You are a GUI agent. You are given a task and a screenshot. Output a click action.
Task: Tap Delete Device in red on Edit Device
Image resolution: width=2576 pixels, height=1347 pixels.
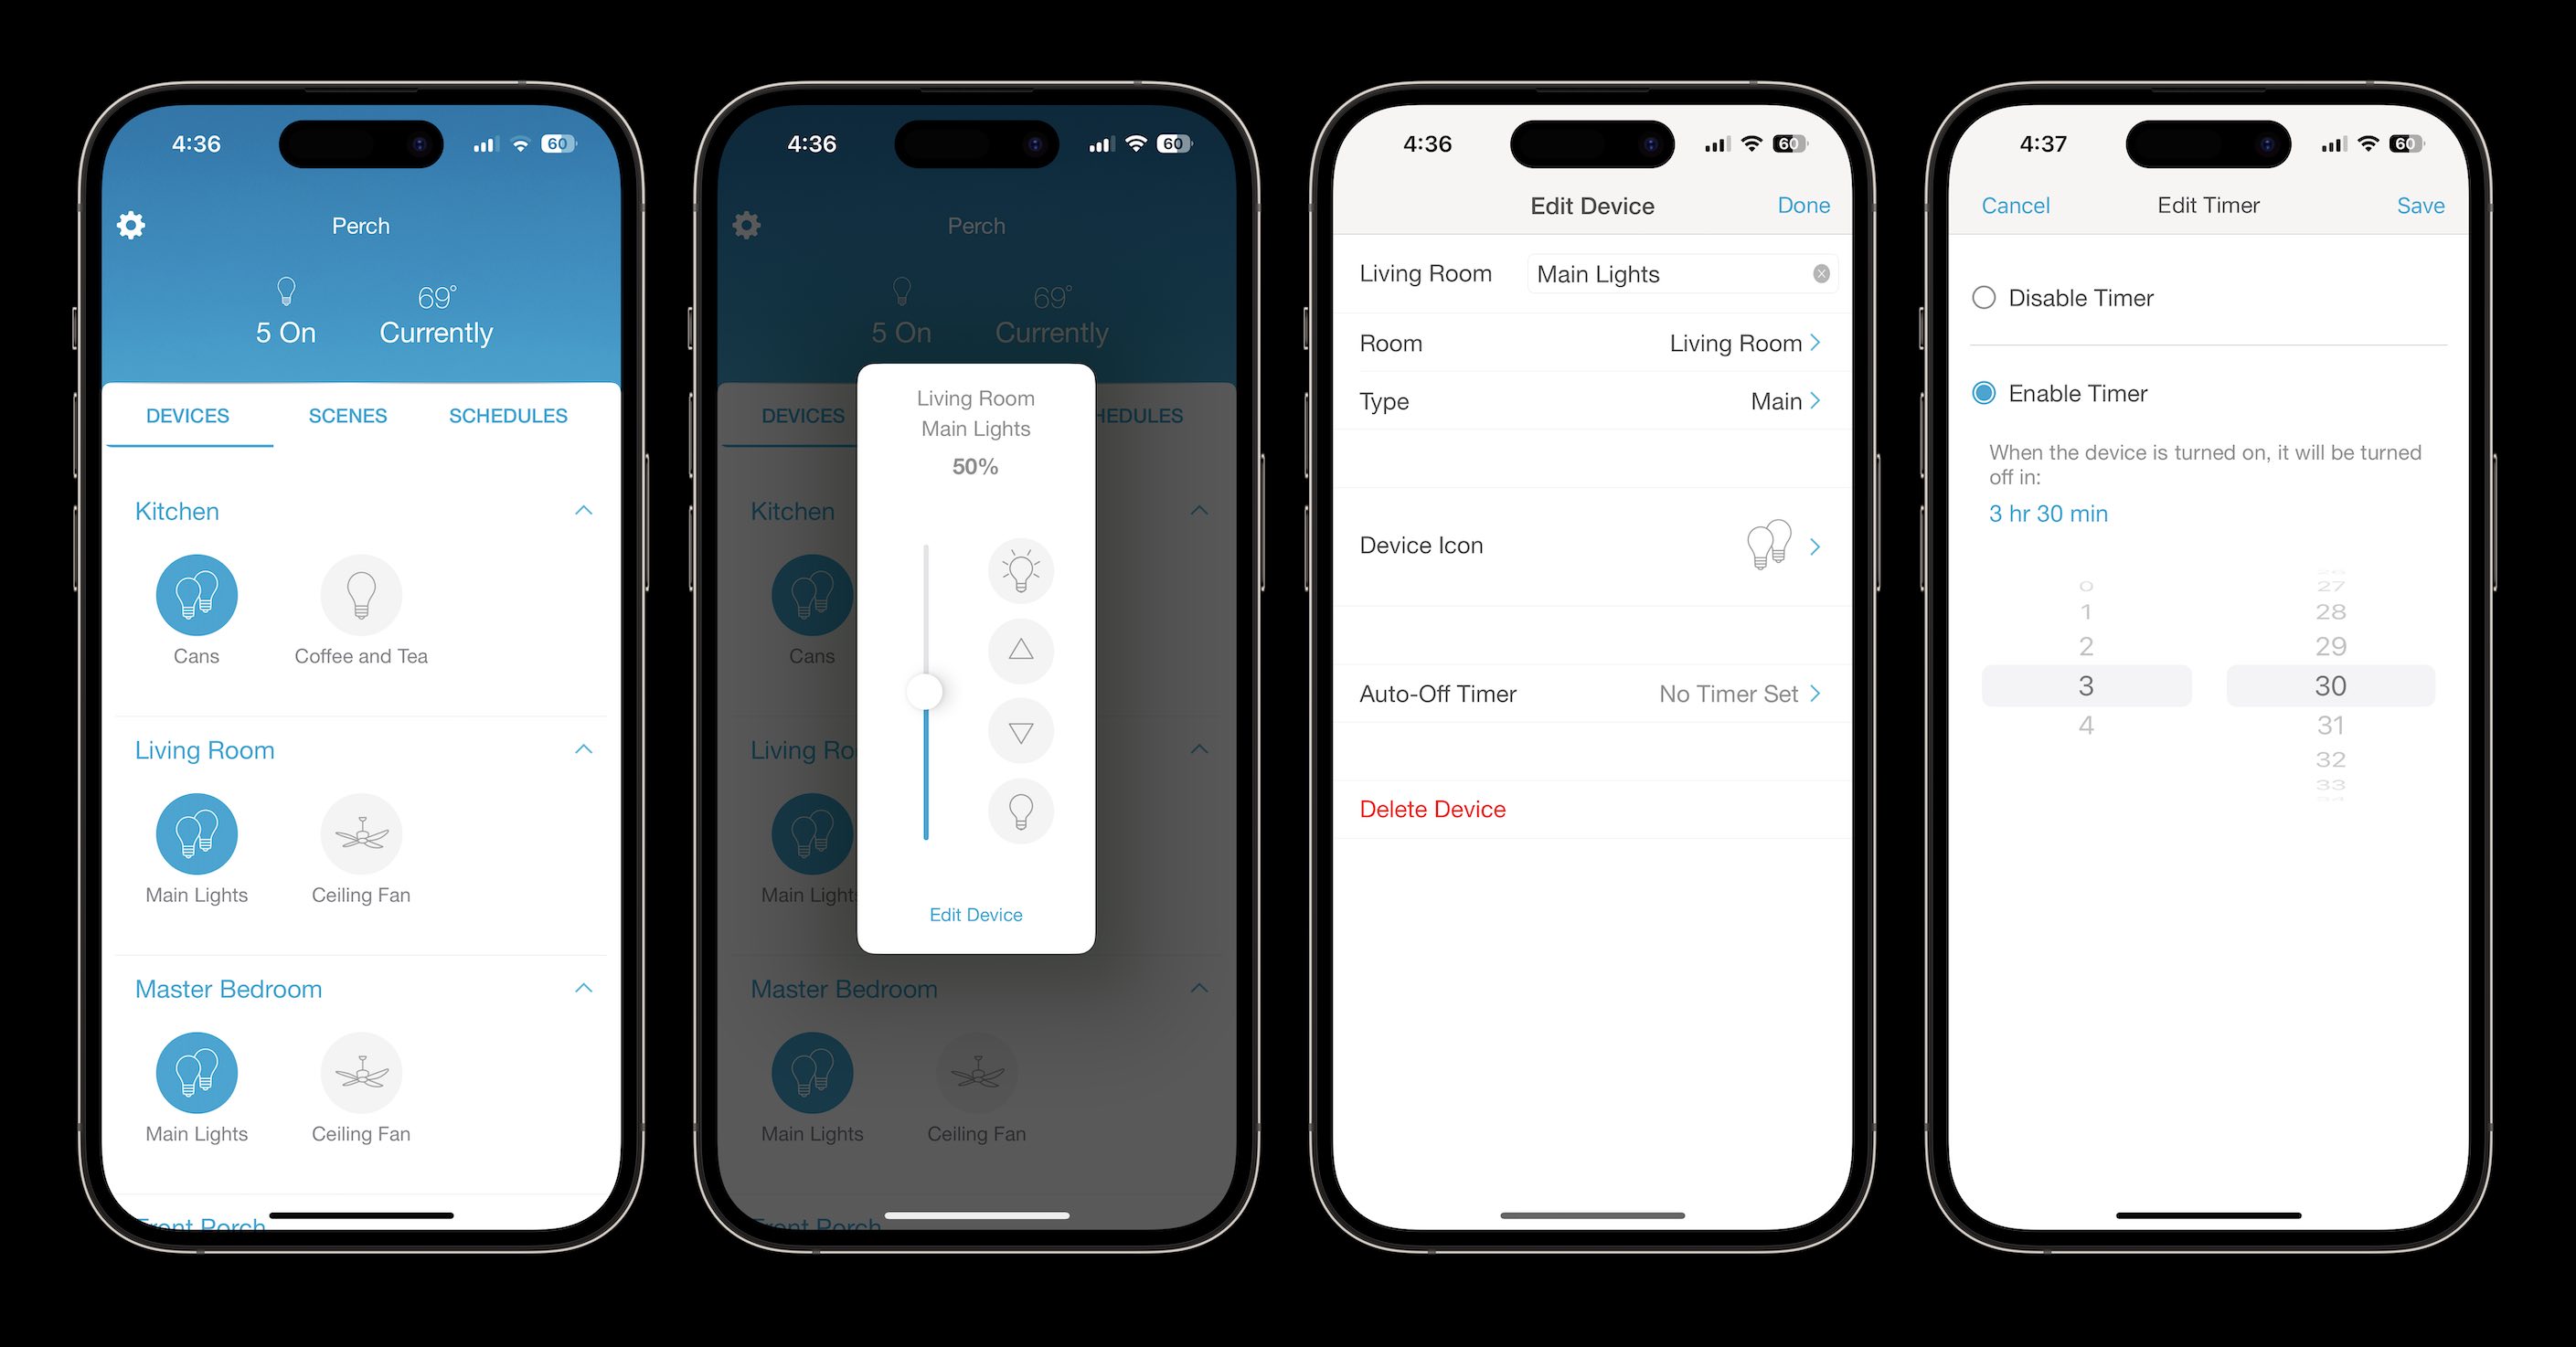tap(1432, 809)
